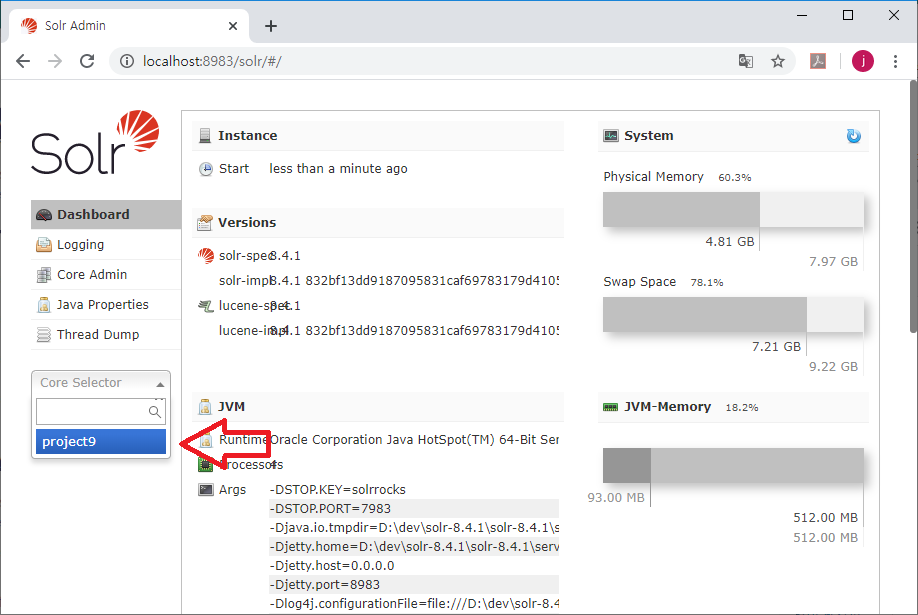
Task: Click the -Djetty.home argument line
Action: tap(413, 546)
